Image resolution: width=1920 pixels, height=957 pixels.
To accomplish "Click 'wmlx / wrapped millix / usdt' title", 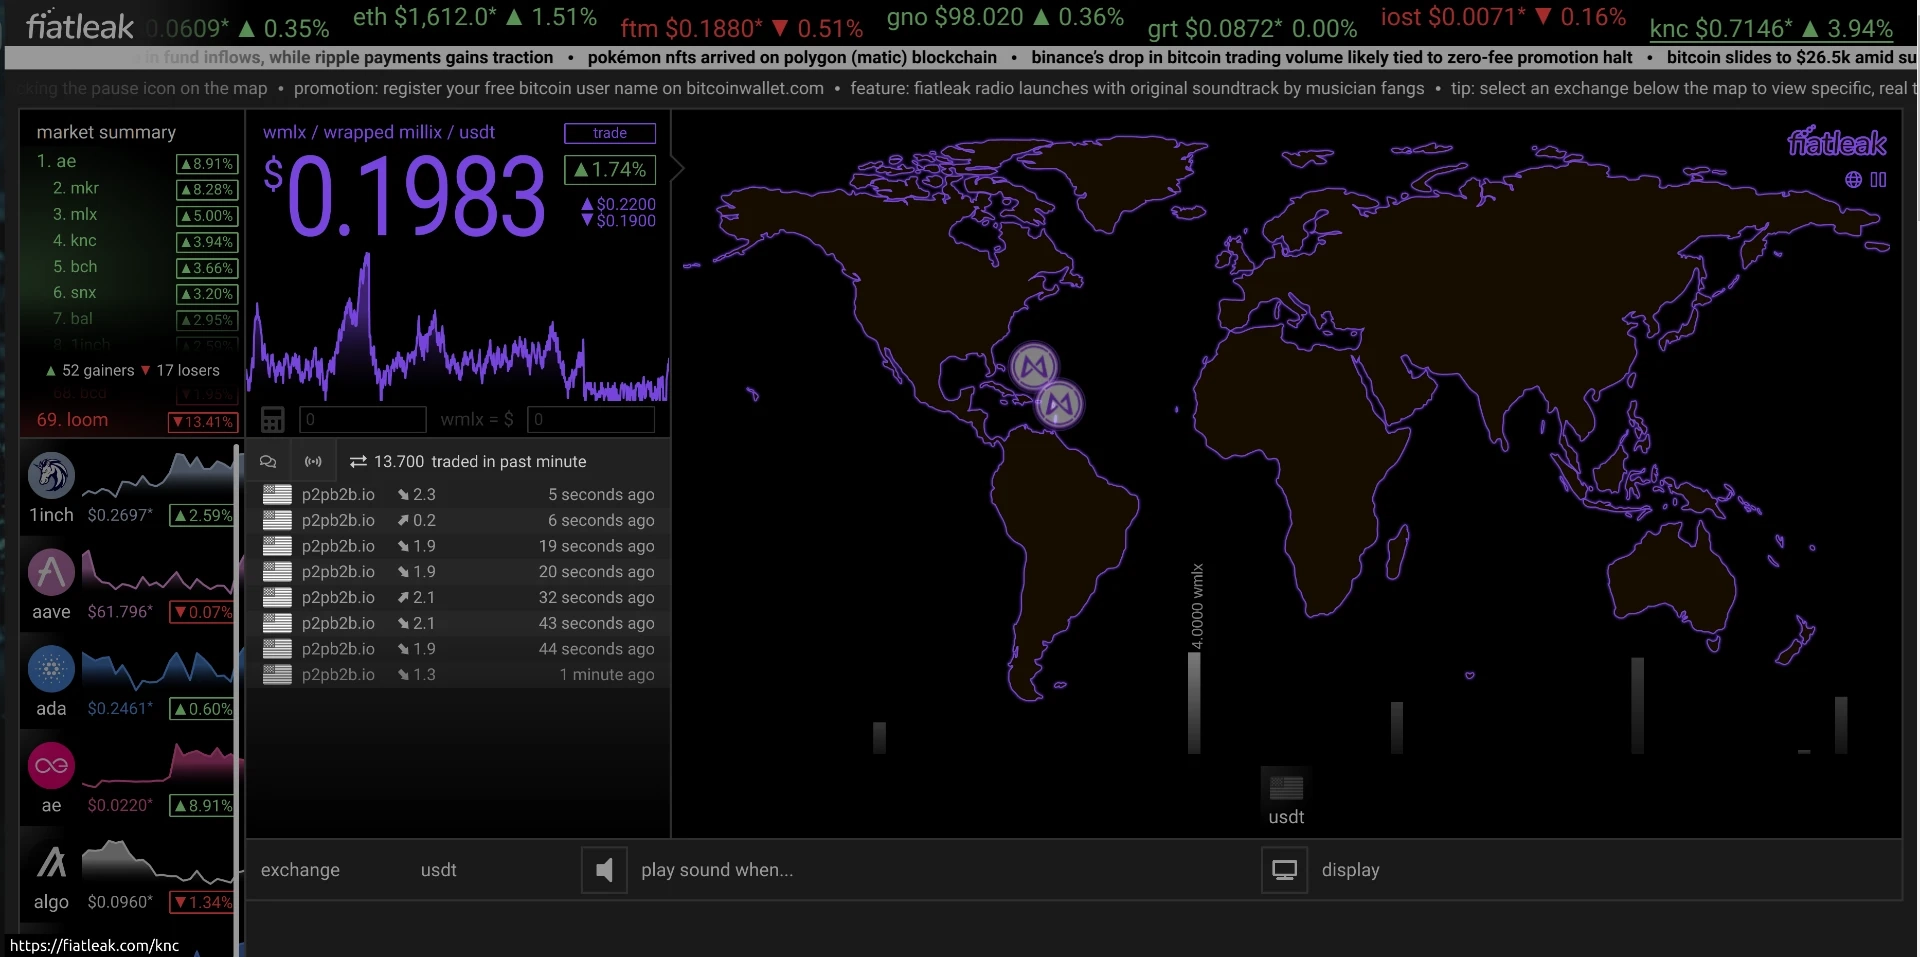I will click(378, 132).
